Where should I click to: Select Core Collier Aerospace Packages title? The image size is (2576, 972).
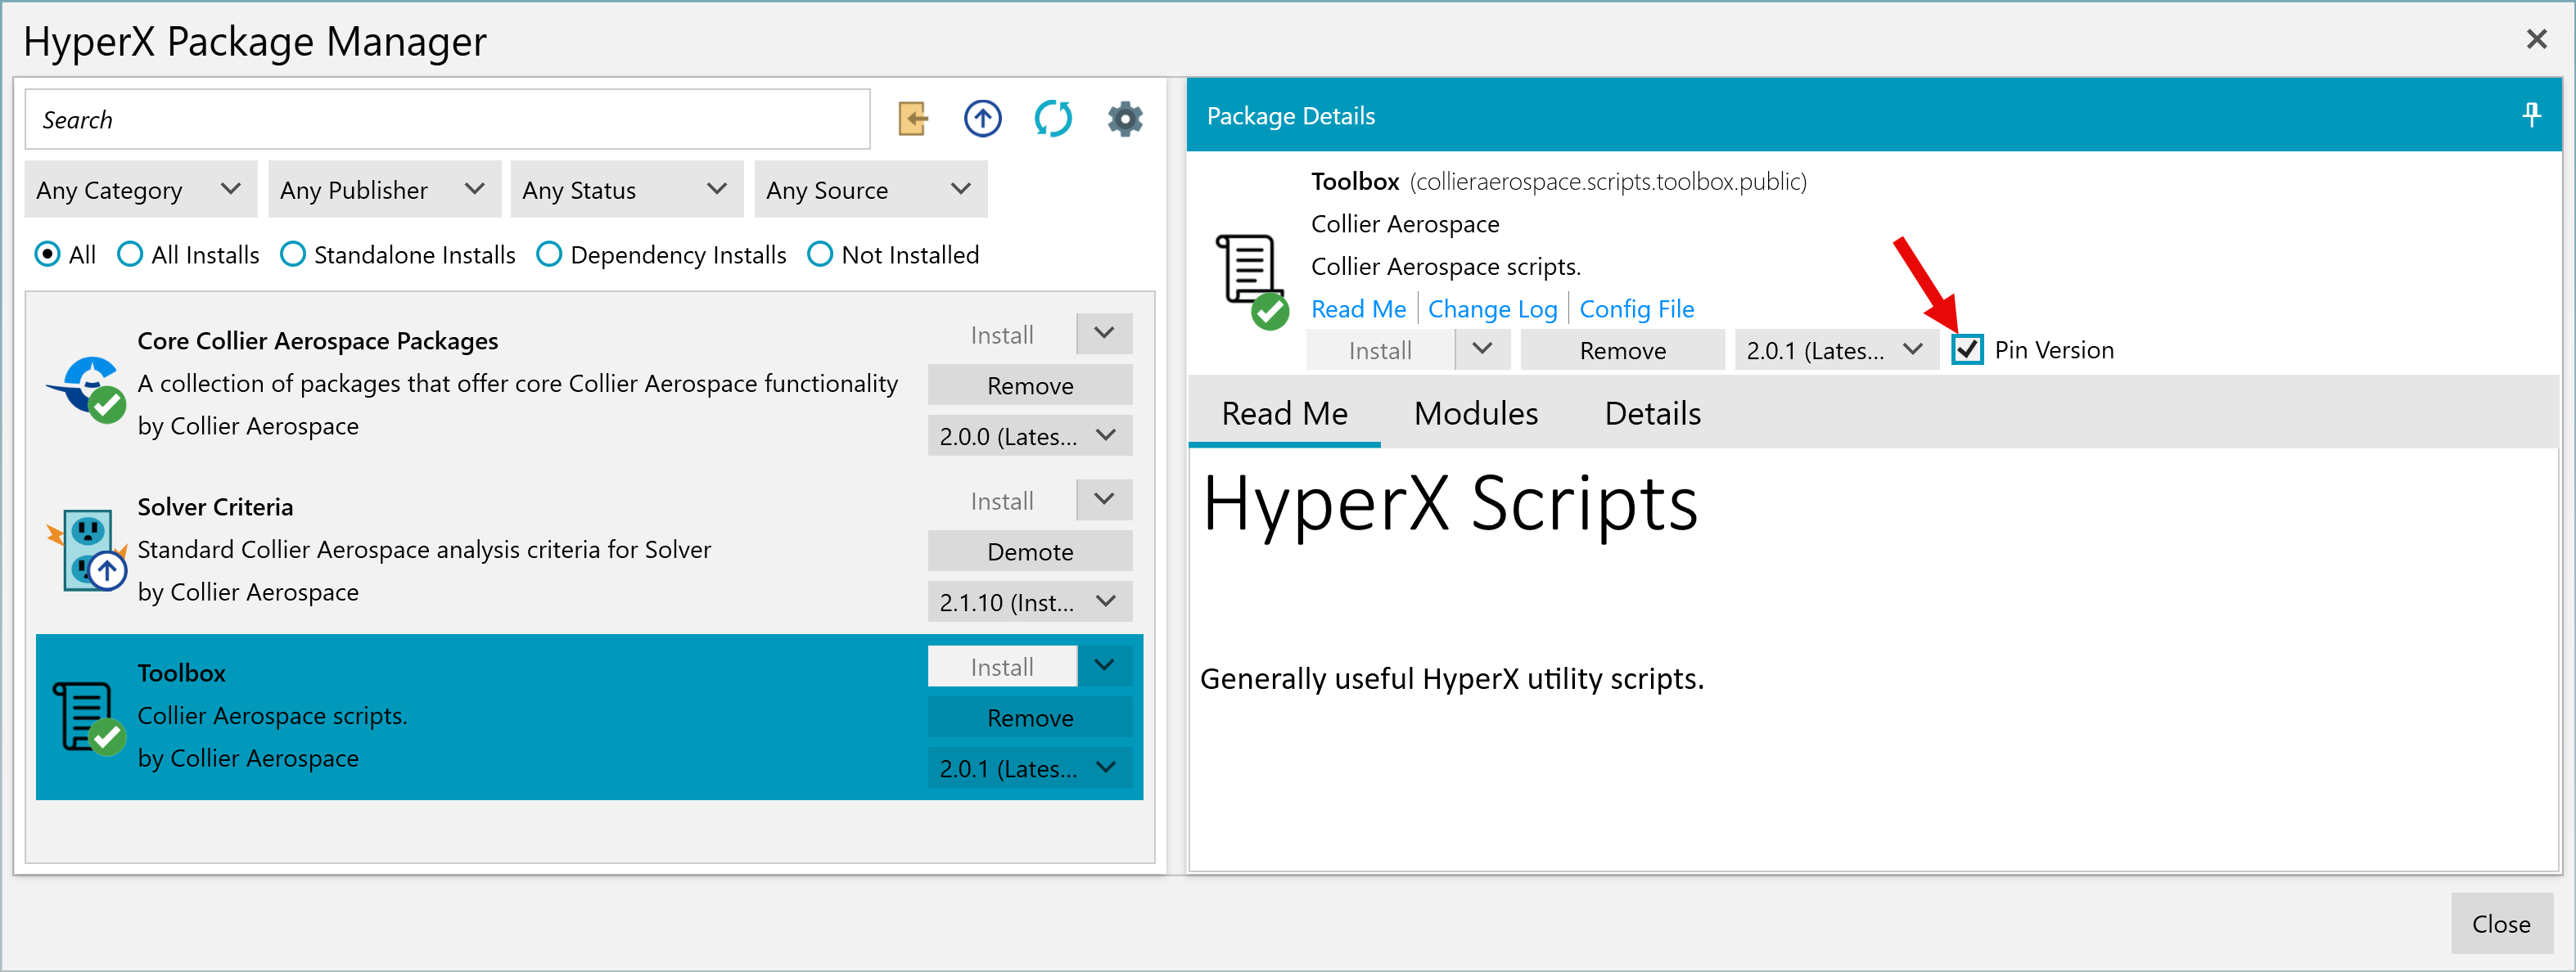point(317,340)
